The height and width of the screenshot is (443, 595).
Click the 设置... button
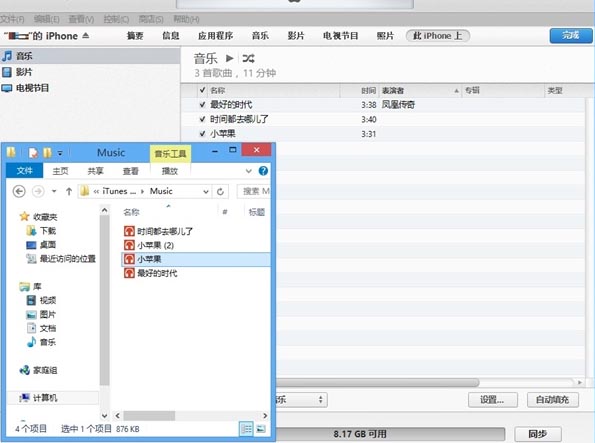[493, 400]
